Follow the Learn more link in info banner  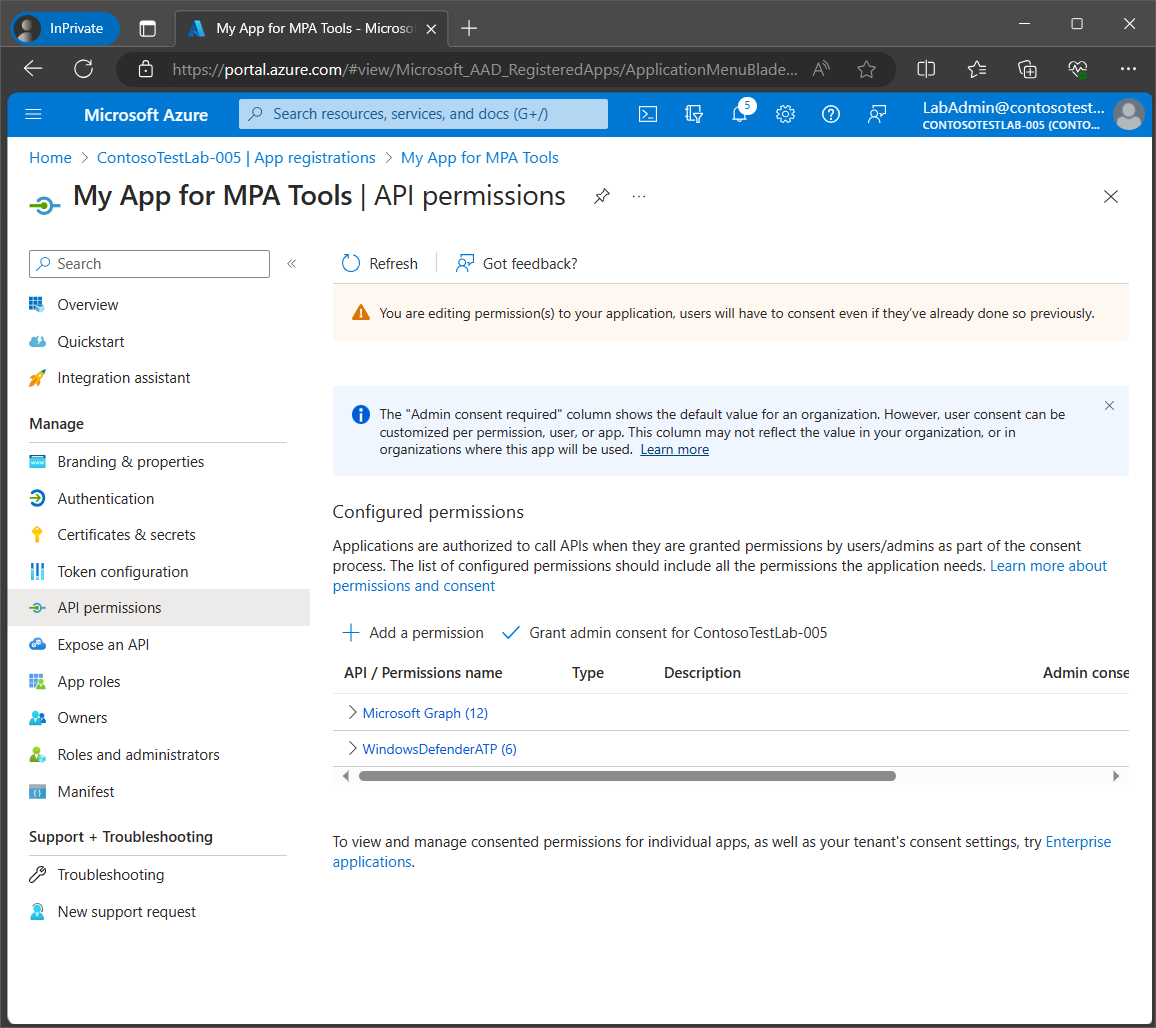point(675,450)
